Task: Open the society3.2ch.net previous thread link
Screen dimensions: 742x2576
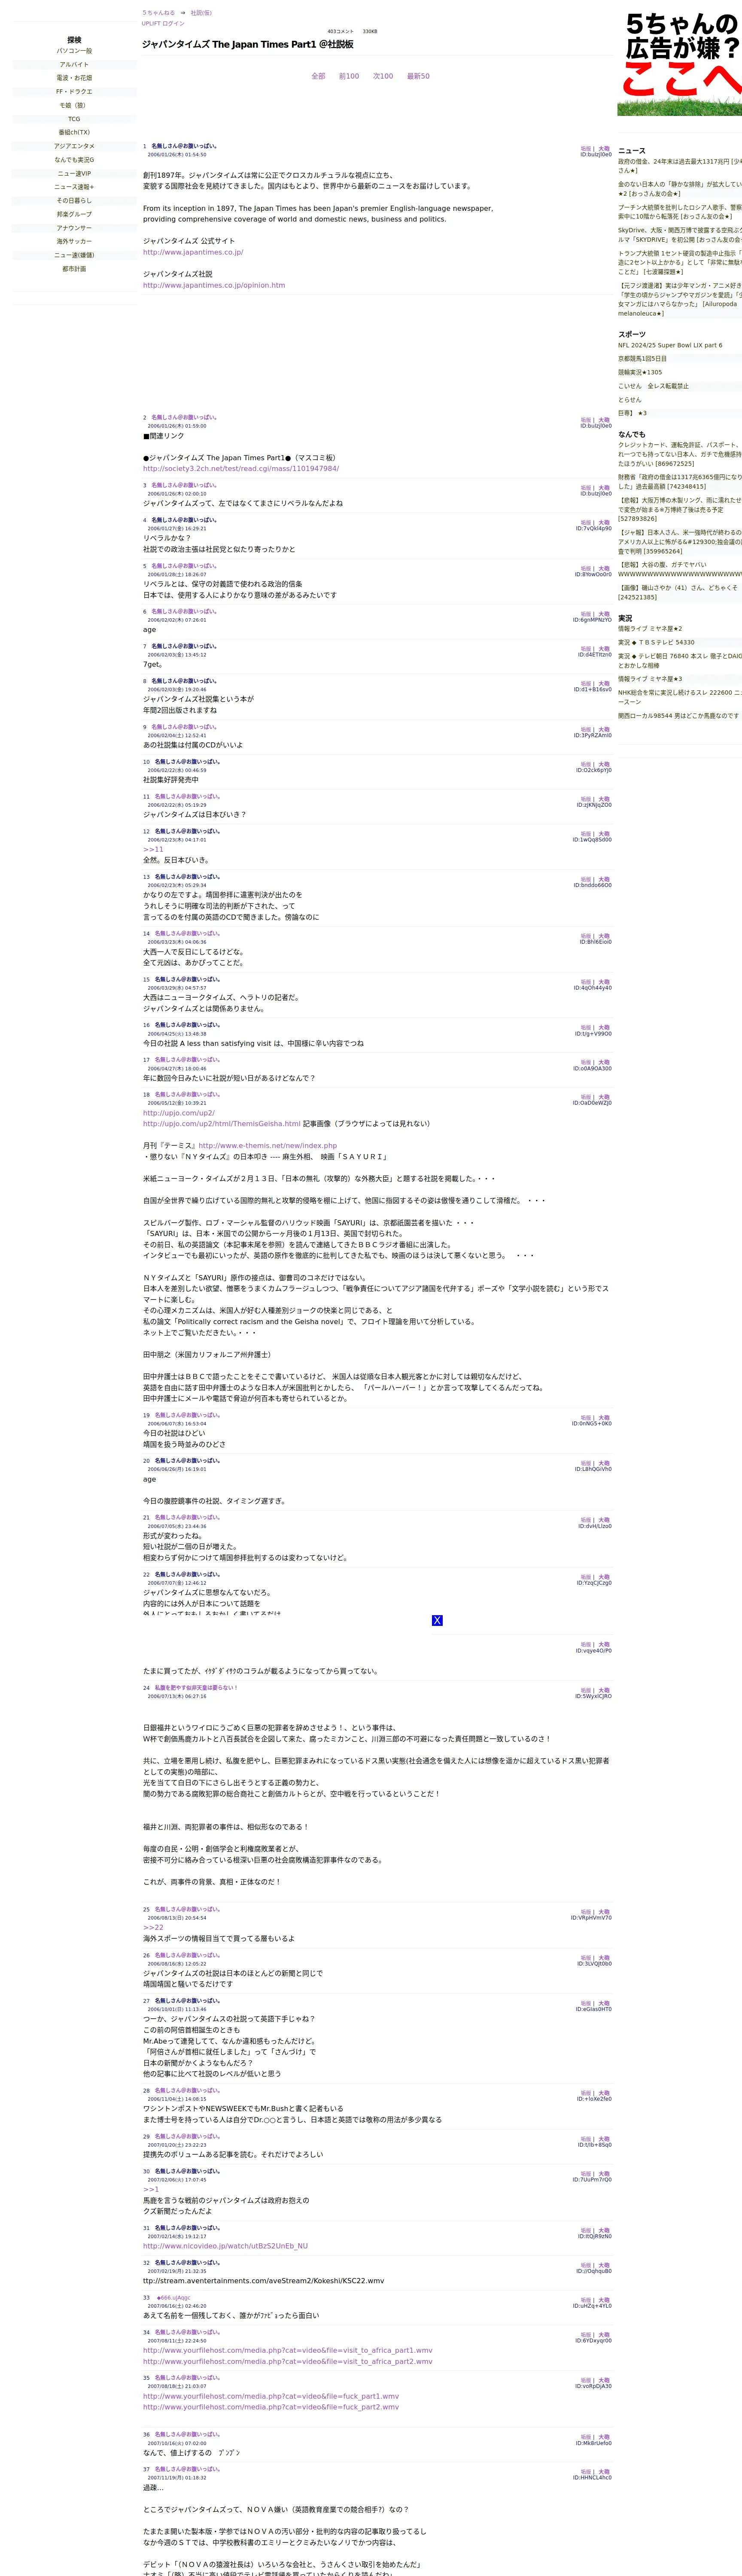Action: pos(241,468)
